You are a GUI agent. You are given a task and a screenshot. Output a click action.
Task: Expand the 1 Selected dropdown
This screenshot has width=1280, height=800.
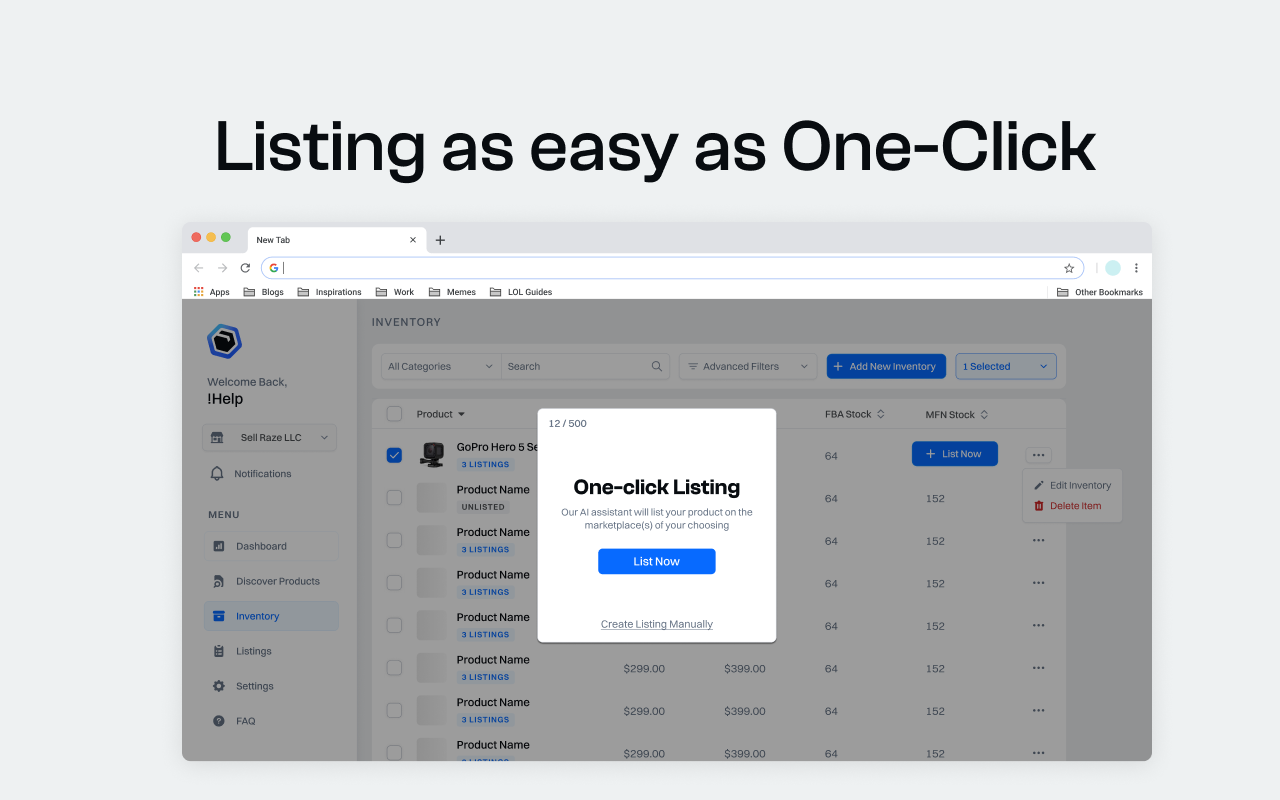pos(1005,366)
